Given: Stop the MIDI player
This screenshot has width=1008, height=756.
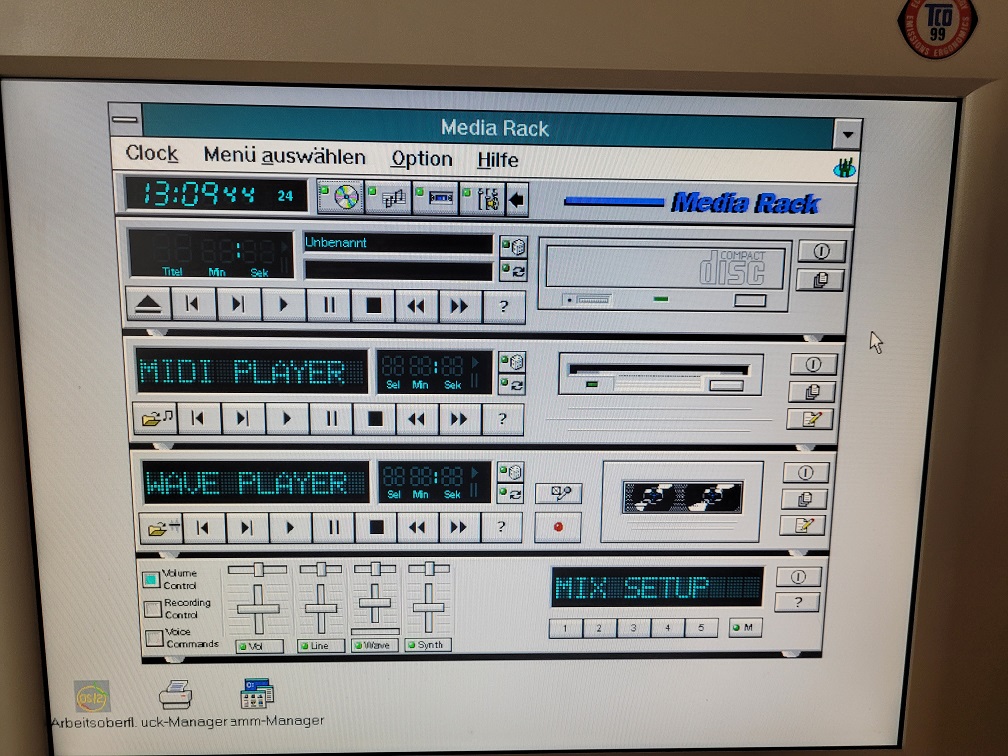Looking at the screenshot, I should click(x=374, y=420).
